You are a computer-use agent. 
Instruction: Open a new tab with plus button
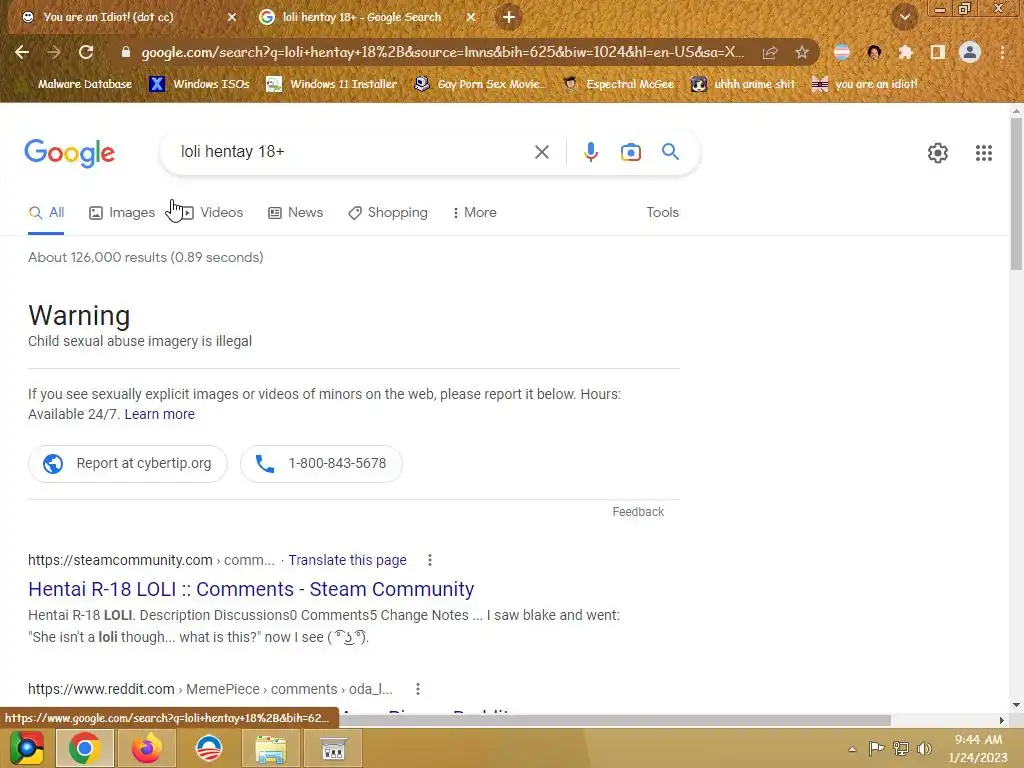509,17
